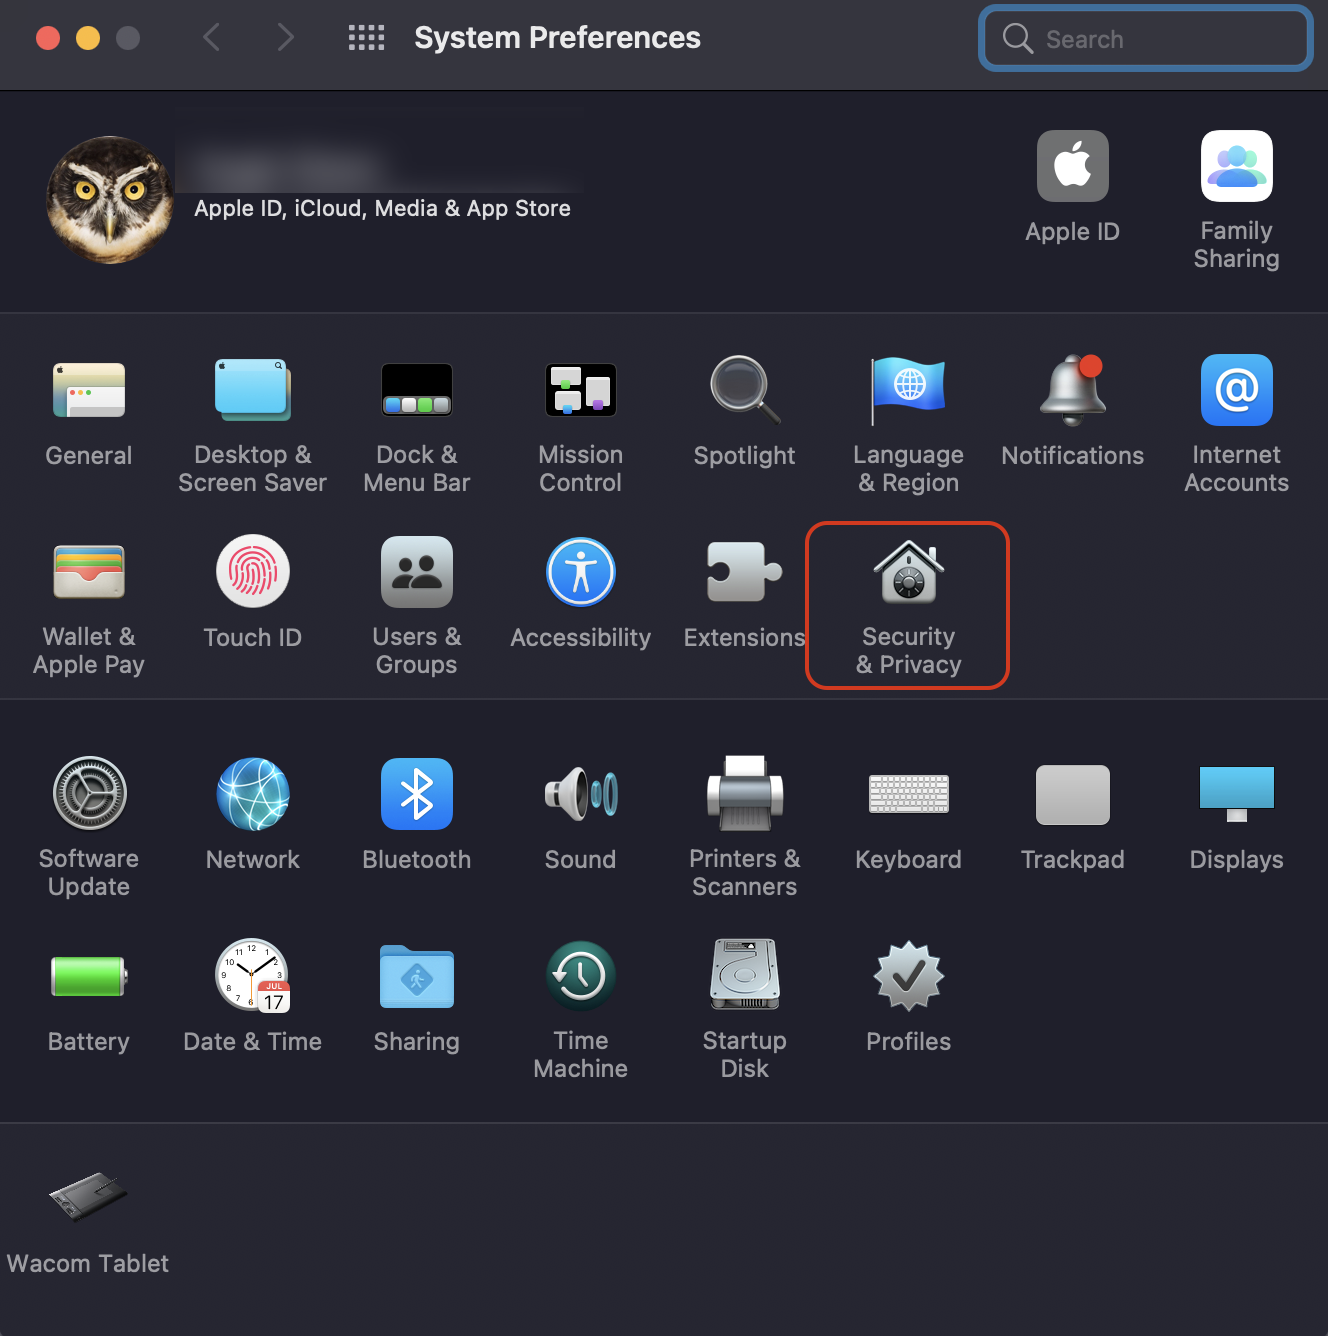Close the System Preferences window
1328x1336 pixels.
[48, 38]
